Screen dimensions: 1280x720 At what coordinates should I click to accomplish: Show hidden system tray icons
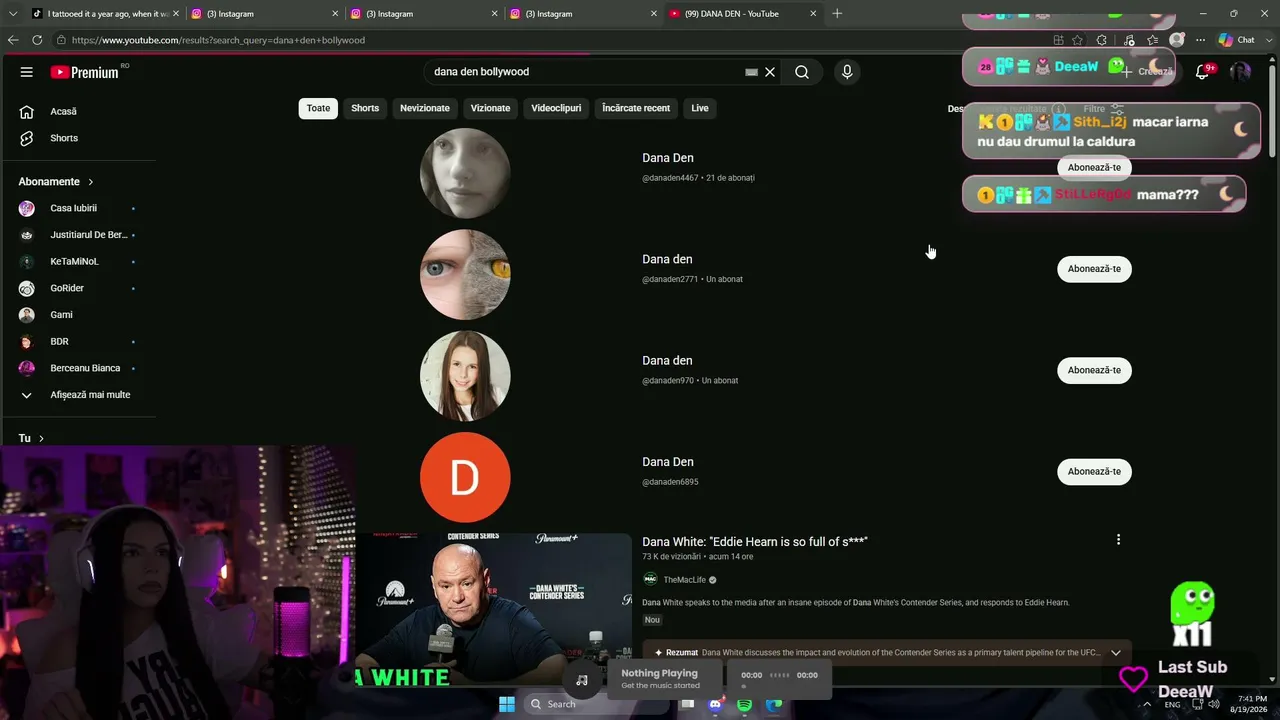(x=1147, y=704)
